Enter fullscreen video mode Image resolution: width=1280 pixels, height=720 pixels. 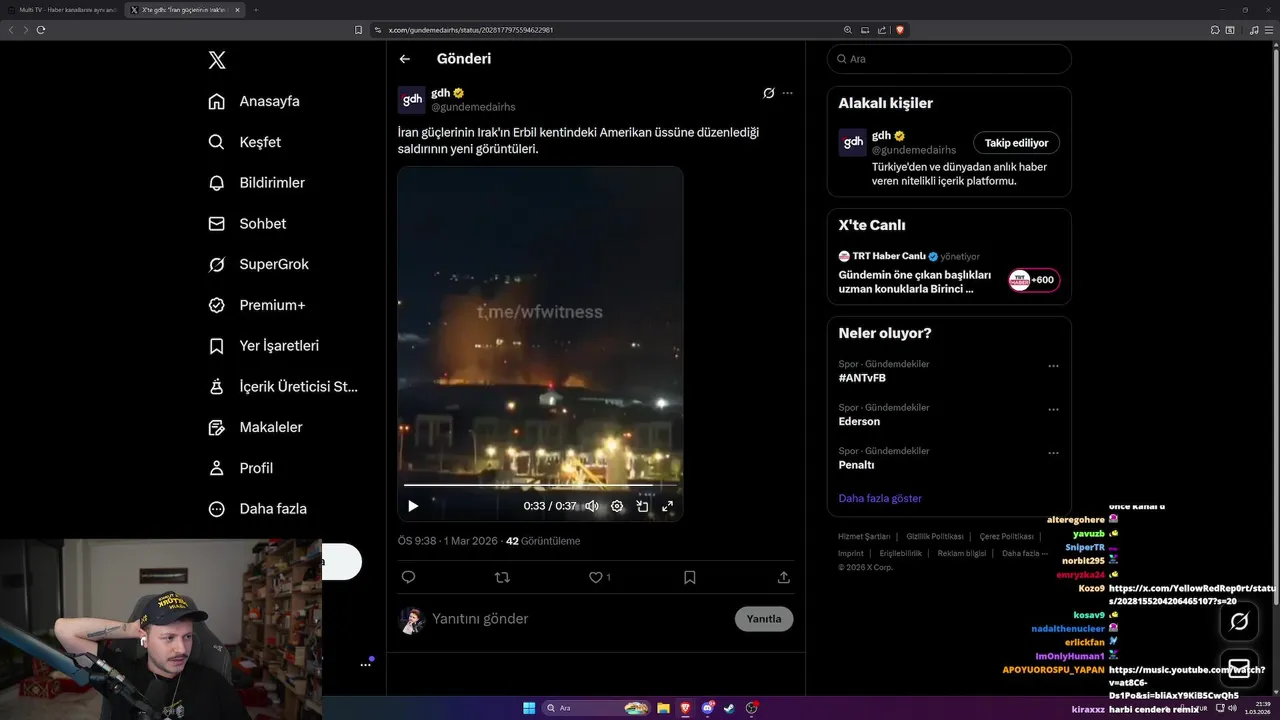[x=667, y=506]
